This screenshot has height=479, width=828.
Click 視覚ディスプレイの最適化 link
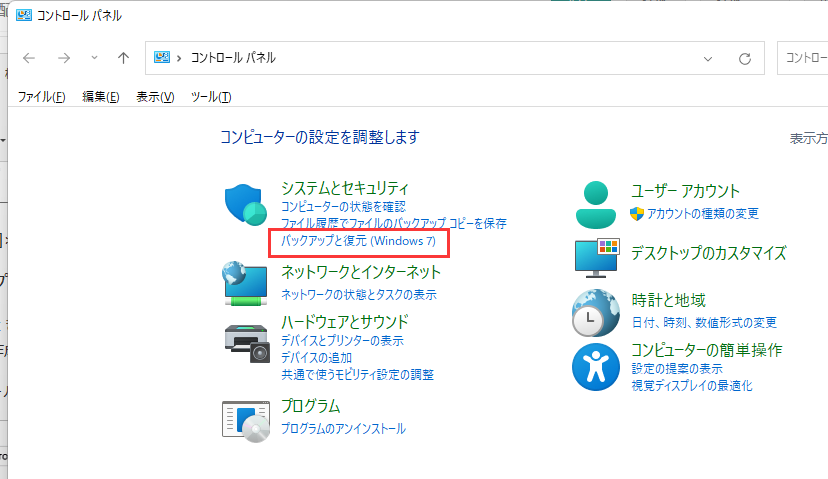pos(692,386)
